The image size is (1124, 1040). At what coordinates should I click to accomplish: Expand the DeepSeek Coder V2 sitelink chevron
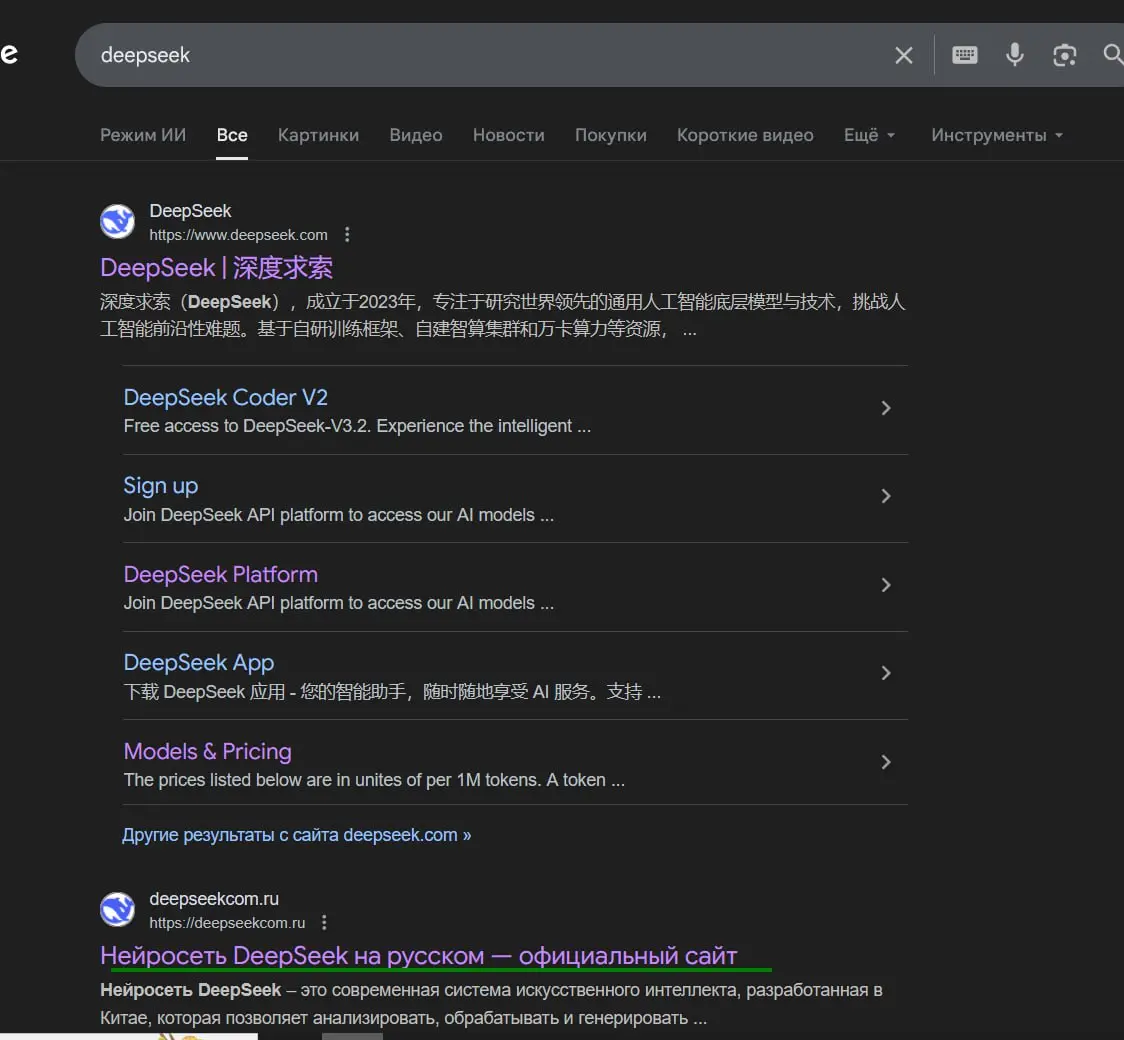(x=885, y=409)
